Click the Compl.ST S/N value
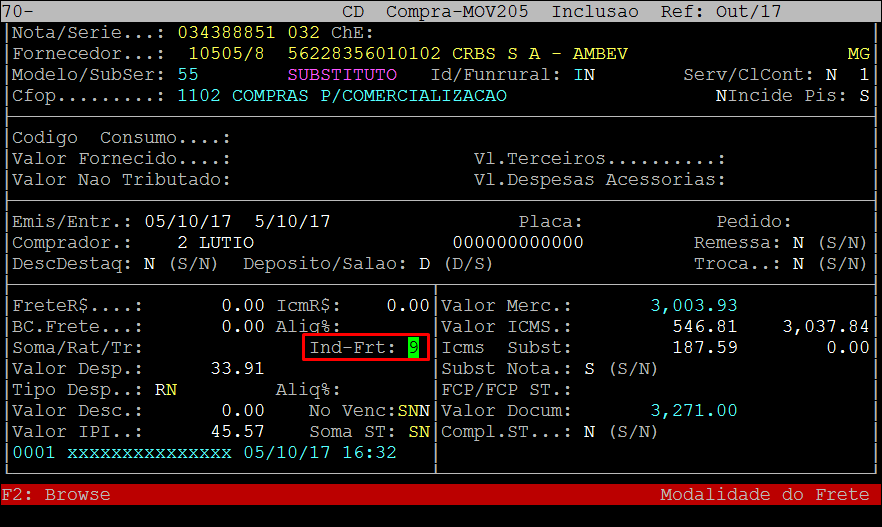 [x=589, y=432]
